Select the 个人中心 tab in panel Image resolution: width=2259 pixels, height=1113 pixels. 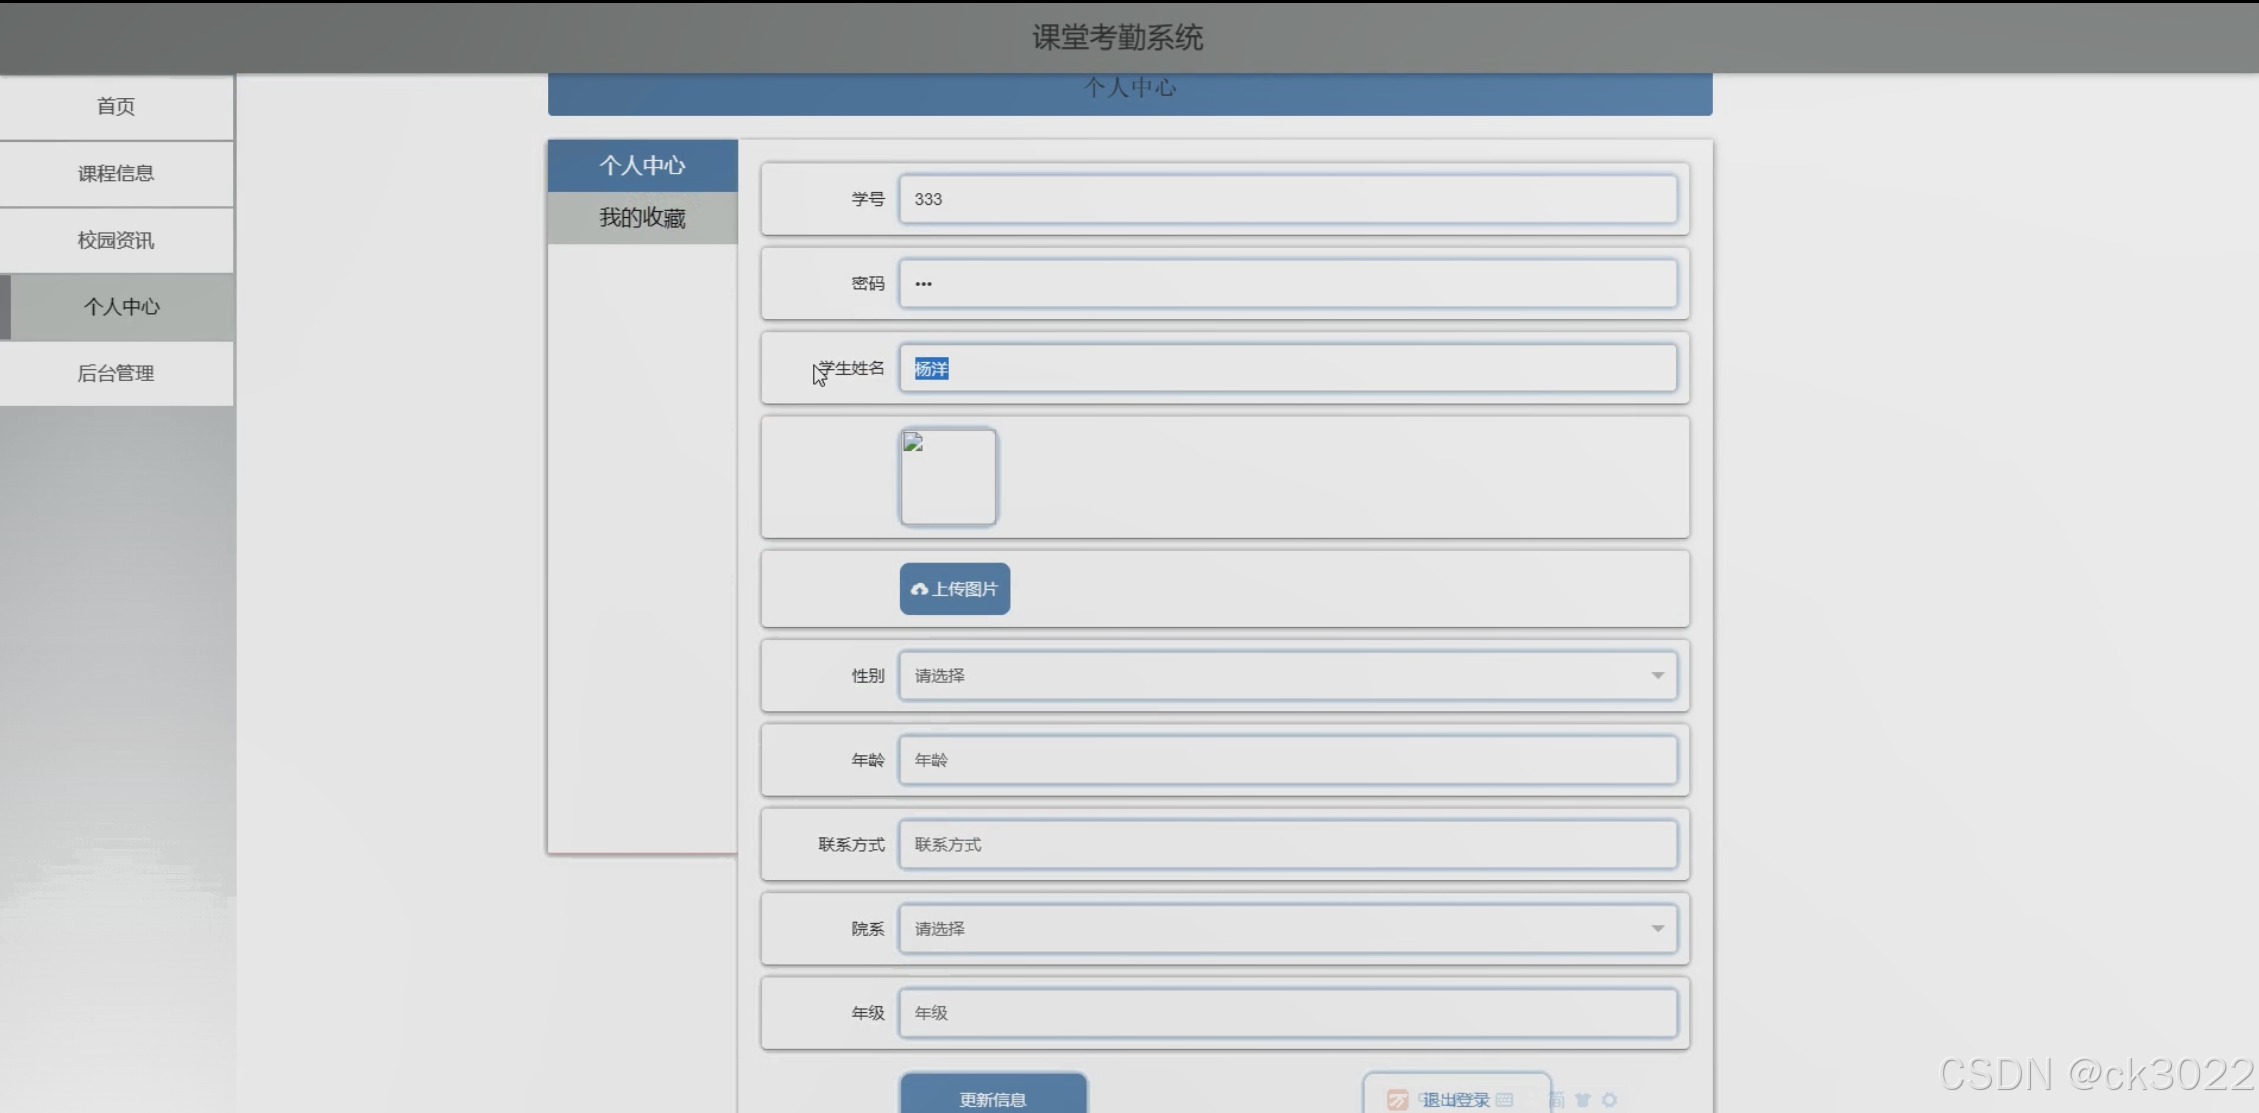coord(642,166)
